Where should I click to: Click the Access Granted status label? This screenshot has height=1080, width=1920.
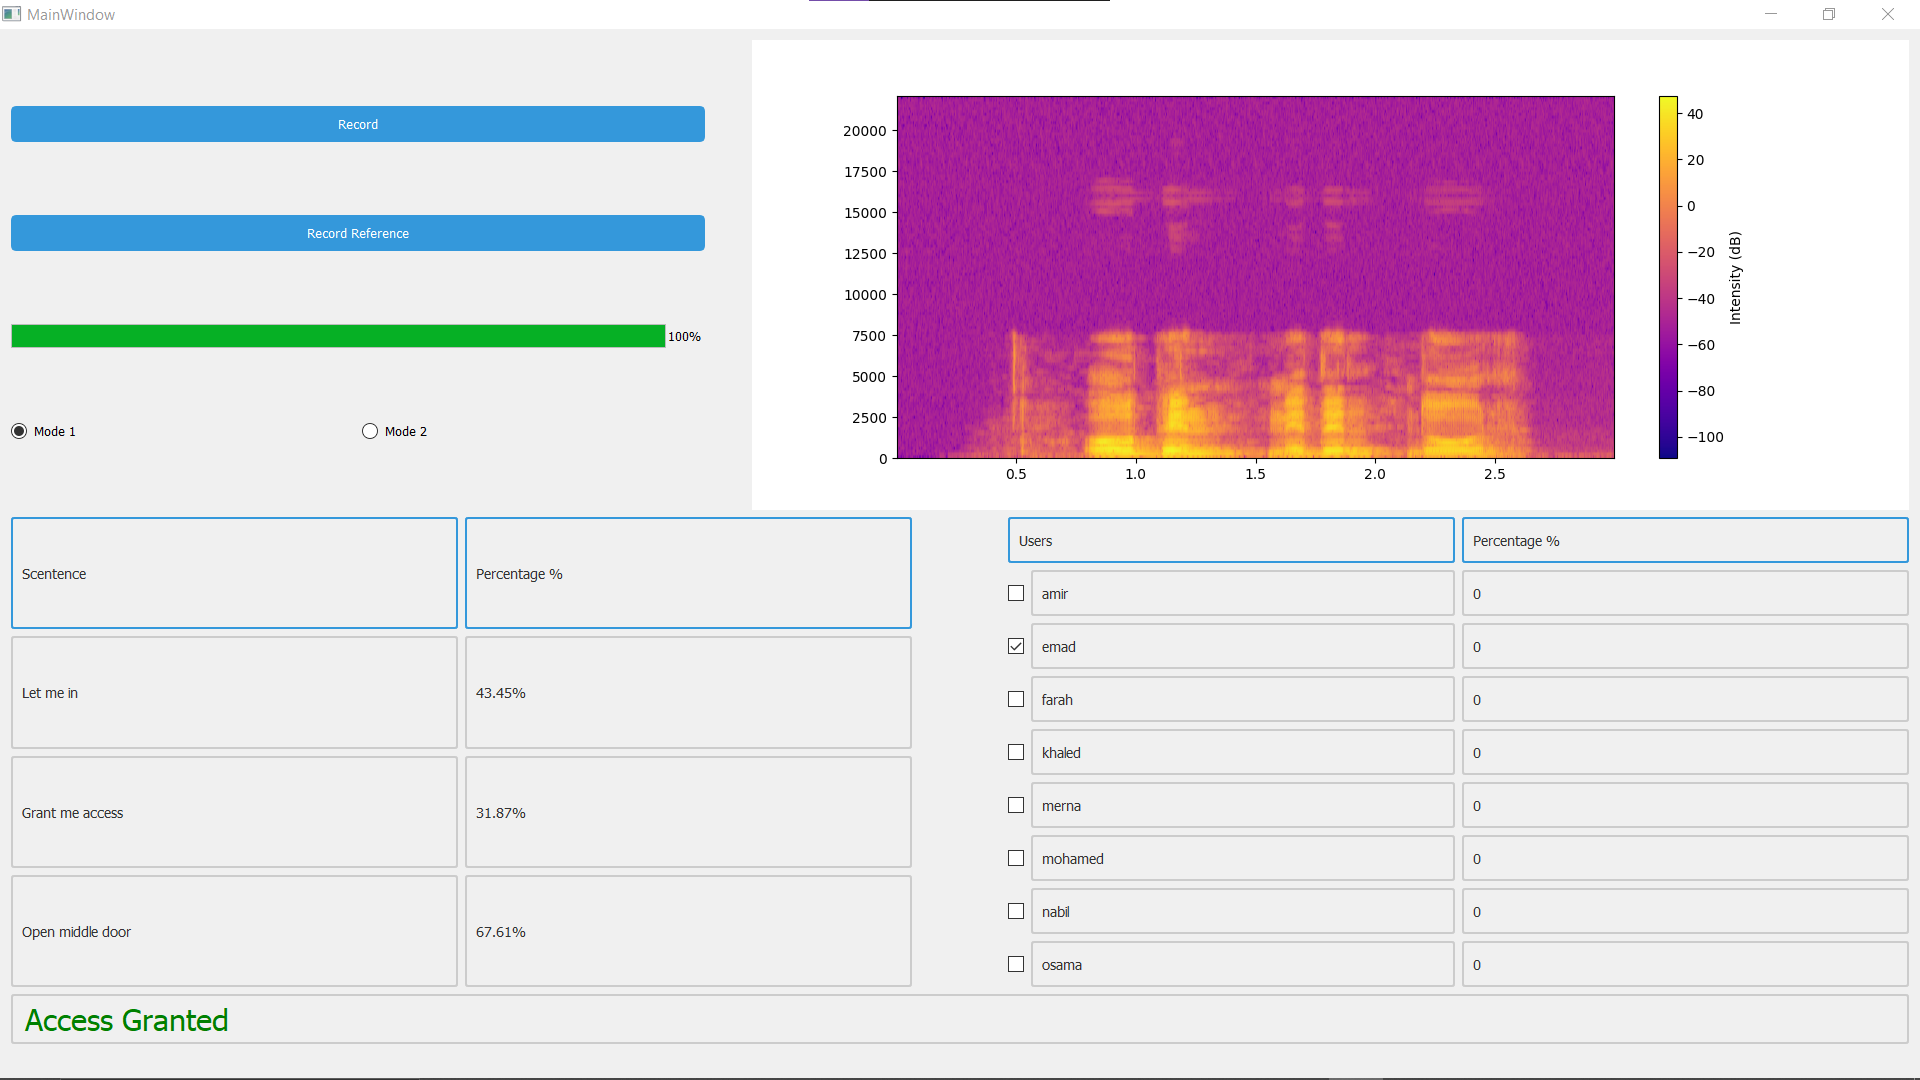124,1019
